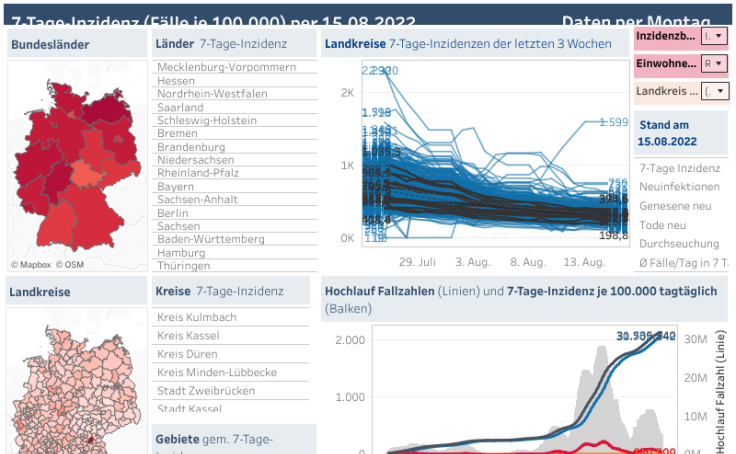Choose Kreis Düren in Kreise list
Image resolution: width=736 pixels, height=454 pixels.
tap(191, 354)
